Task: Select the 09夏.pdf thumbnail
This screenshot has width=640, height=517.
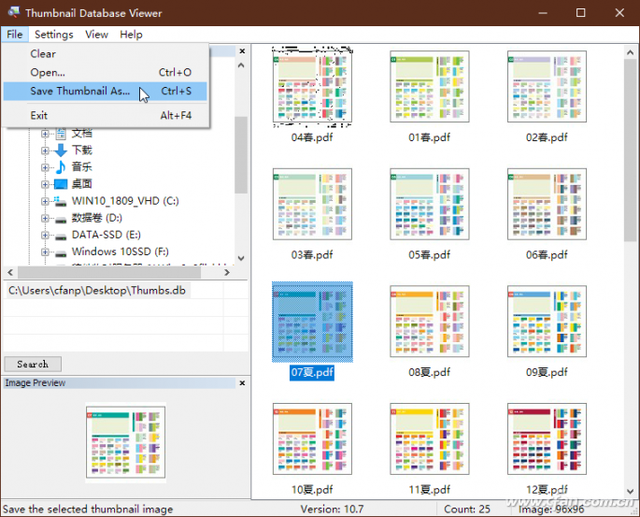Action: [x=547, y=321]
